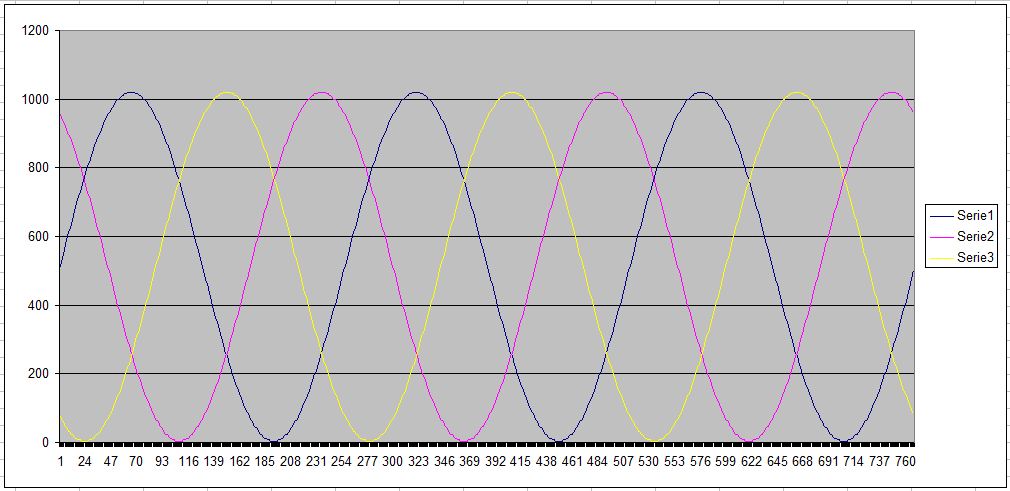Select the Serie2 legend entry text
1010x491 pixels.
975,236
